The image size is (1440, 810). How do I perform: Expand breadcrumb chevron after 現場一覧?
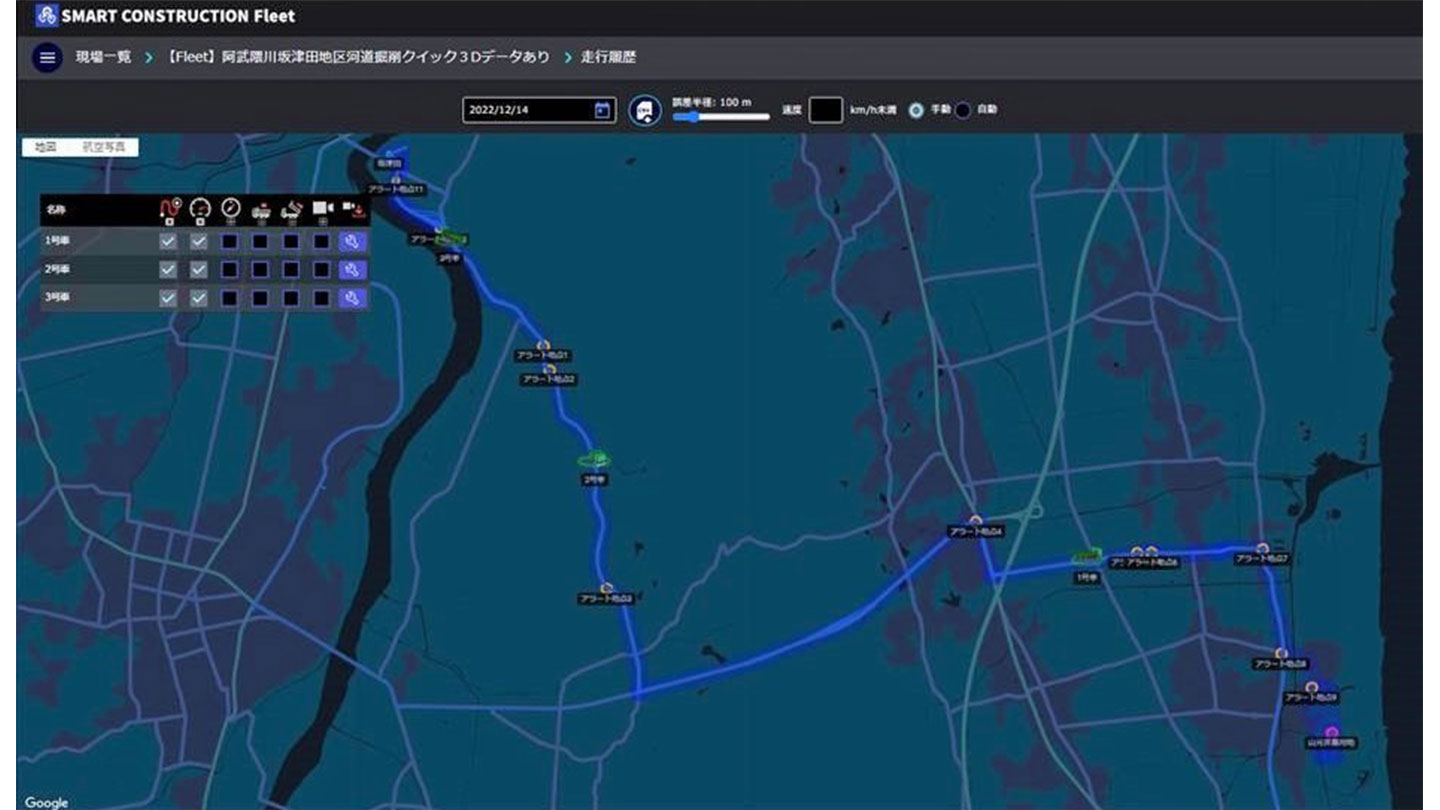(149, 58)
